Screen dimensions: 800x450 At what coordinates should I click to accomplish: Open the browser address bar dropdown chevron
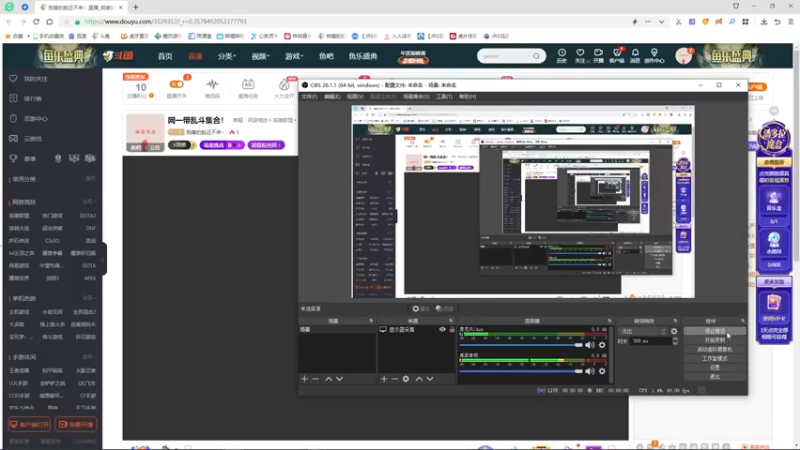(661, 22)
